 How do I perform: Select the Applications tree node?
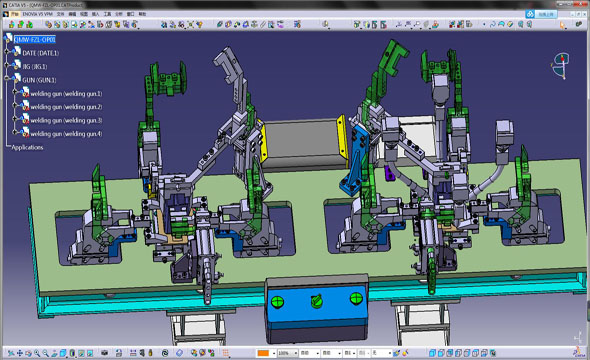click(x=27, y=147)
